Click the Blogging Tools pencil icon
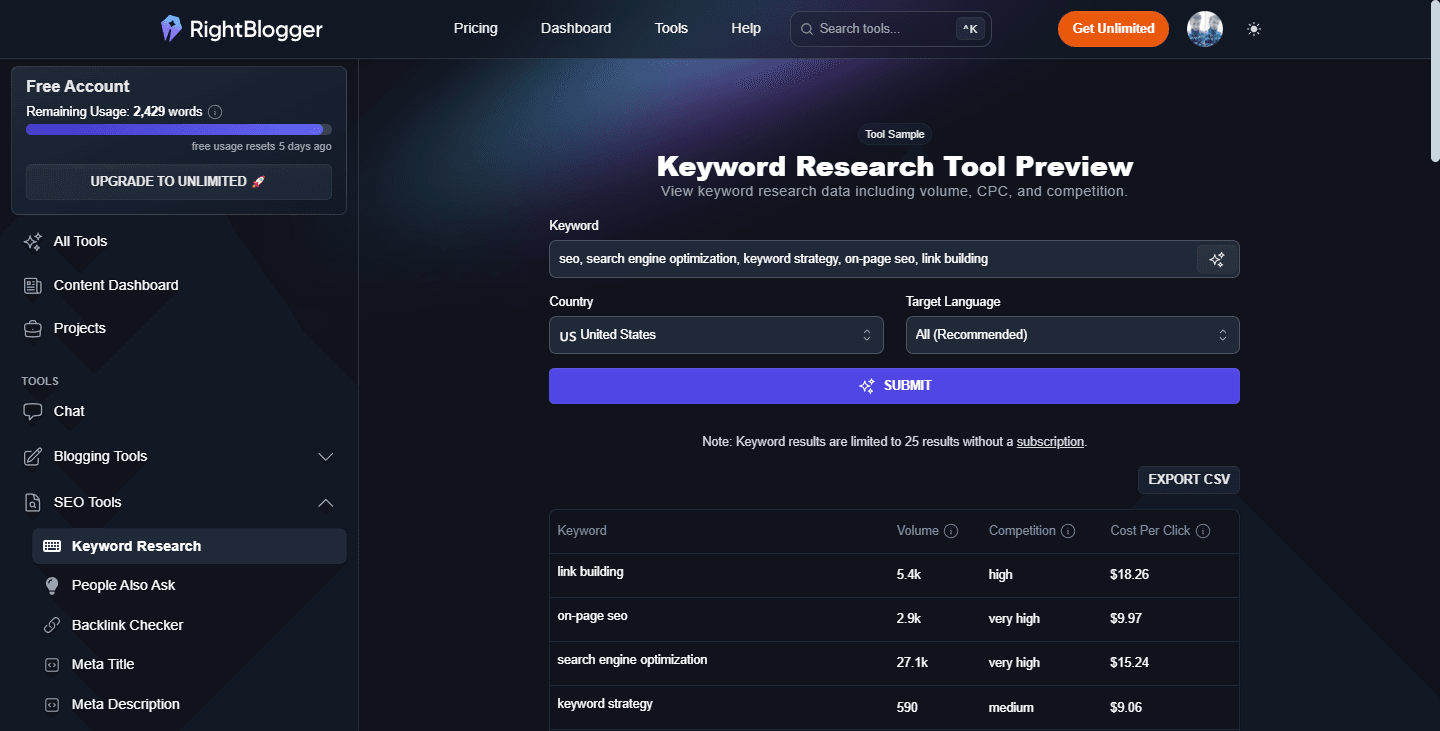This screenshot has width=1440, height=731. point(33,456)
